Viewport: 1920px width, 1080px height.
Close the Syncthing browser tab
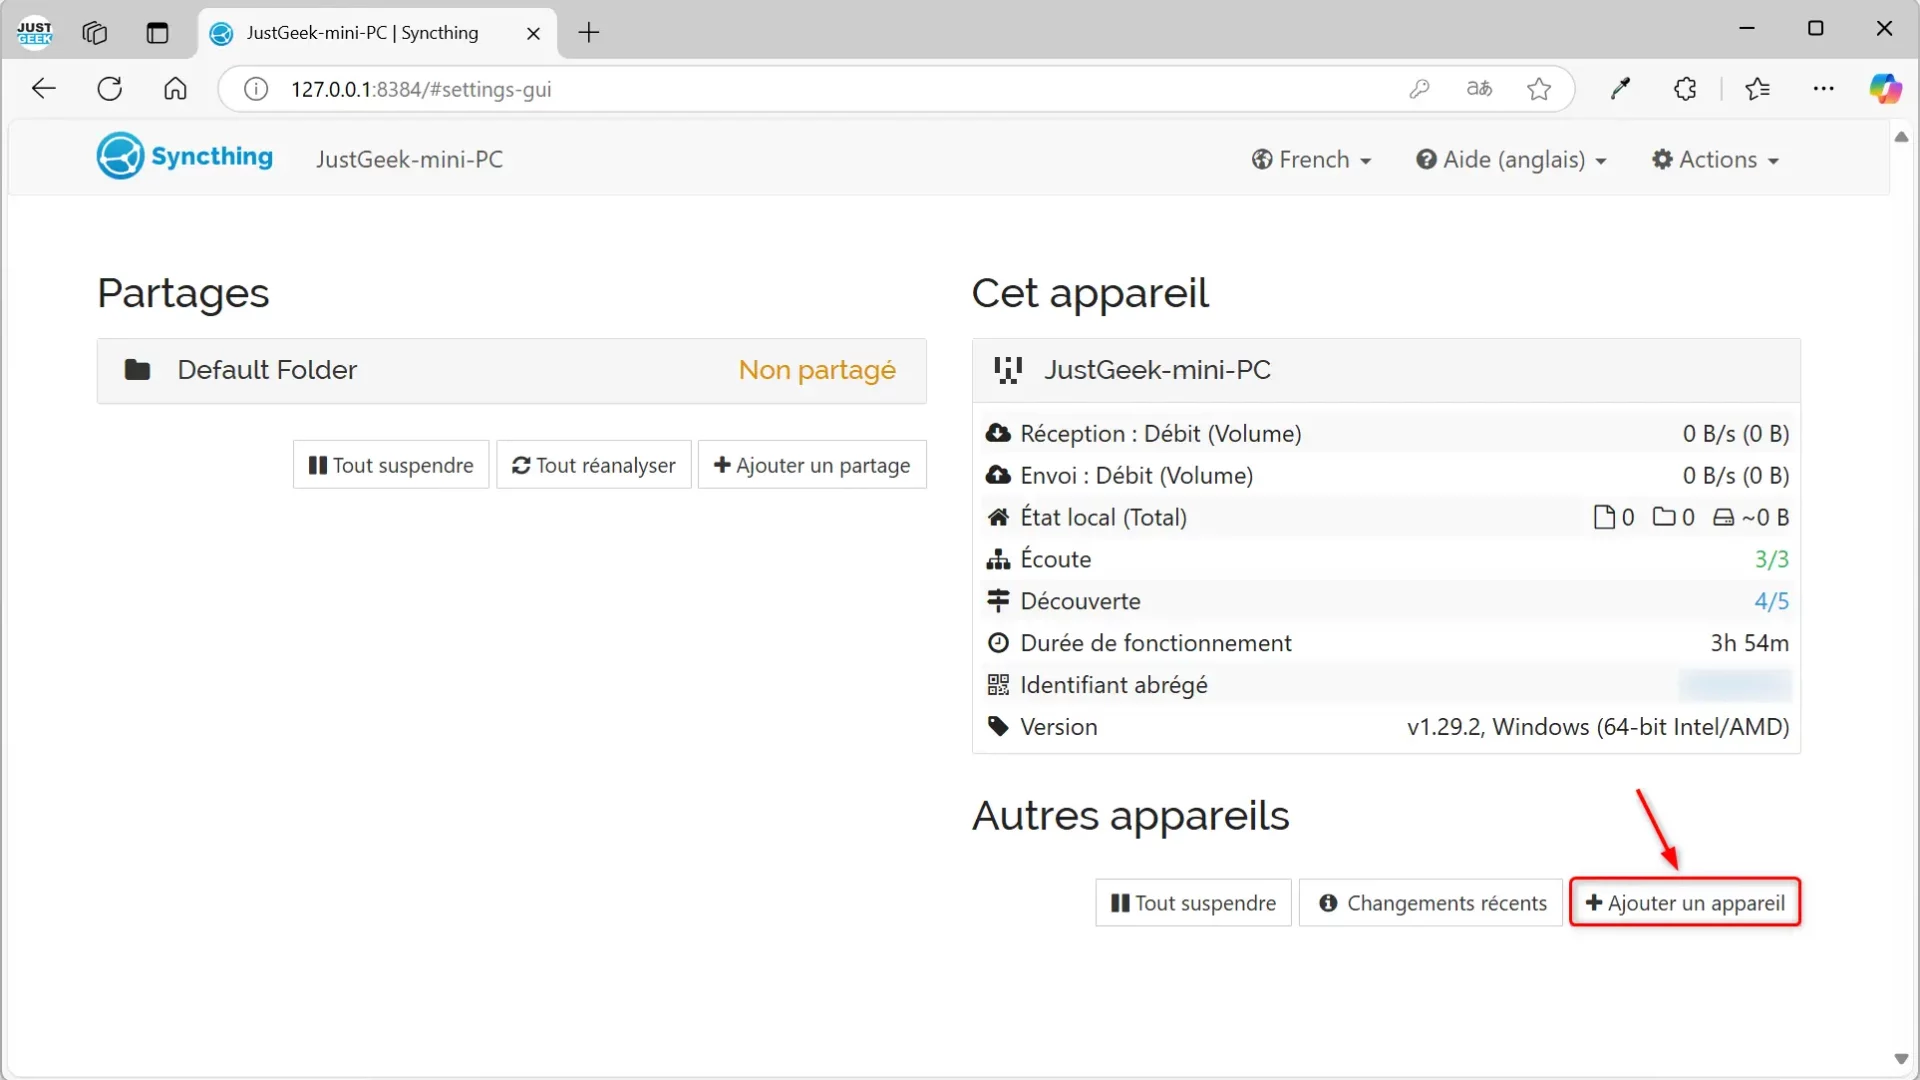533,33
